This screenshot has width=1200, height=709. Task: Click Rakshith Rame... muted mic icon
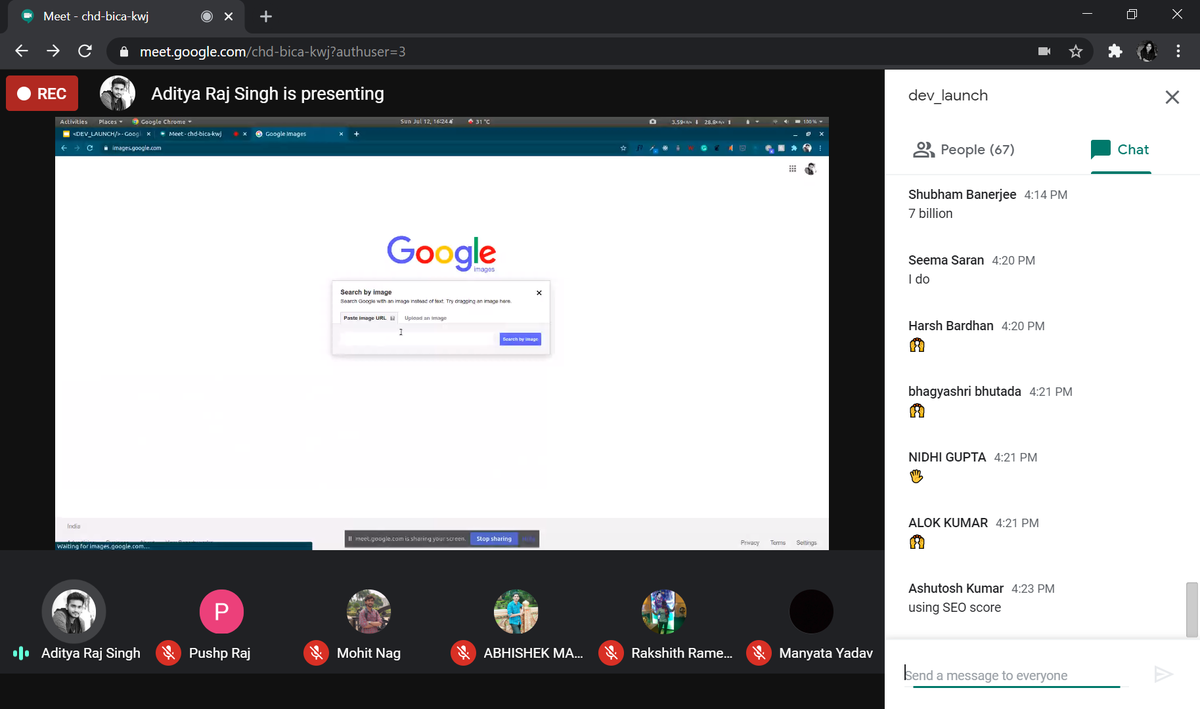click(x=611, y=653)
